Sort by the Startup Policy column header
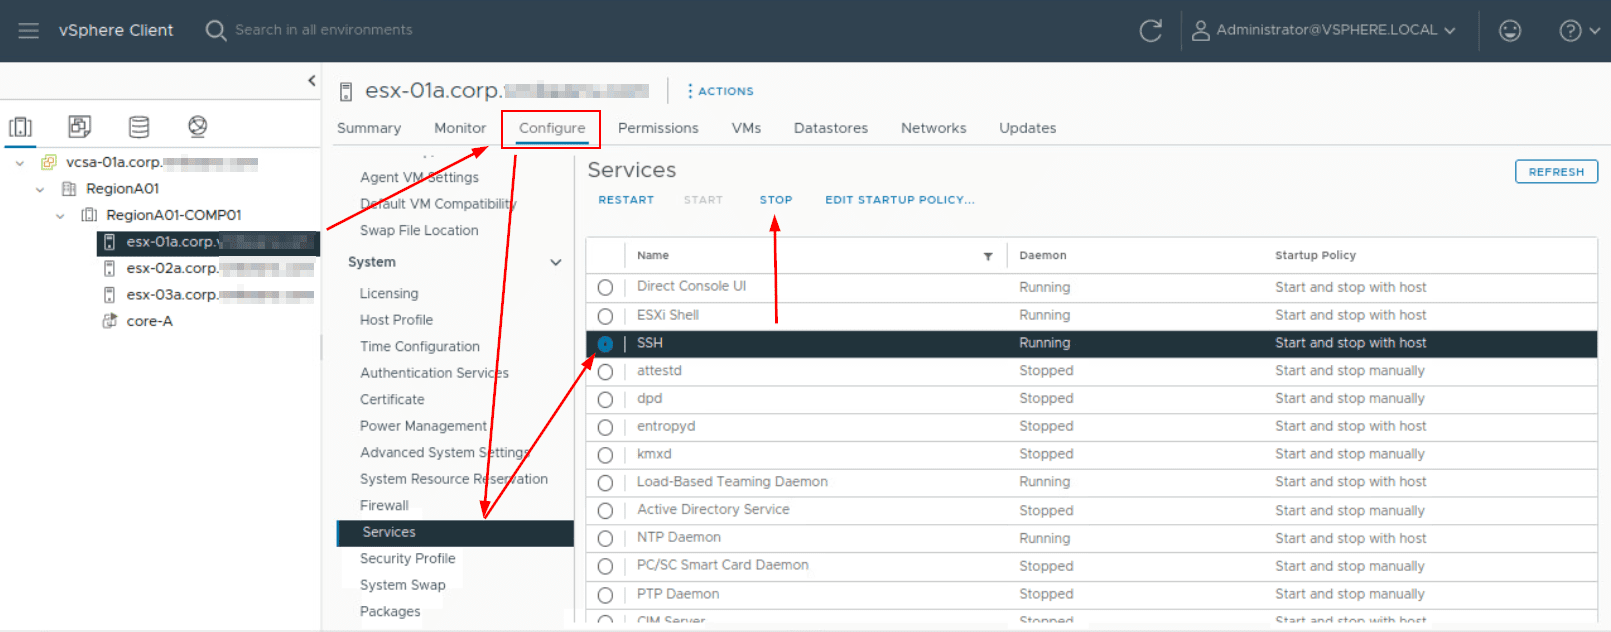 point(1315,256)
